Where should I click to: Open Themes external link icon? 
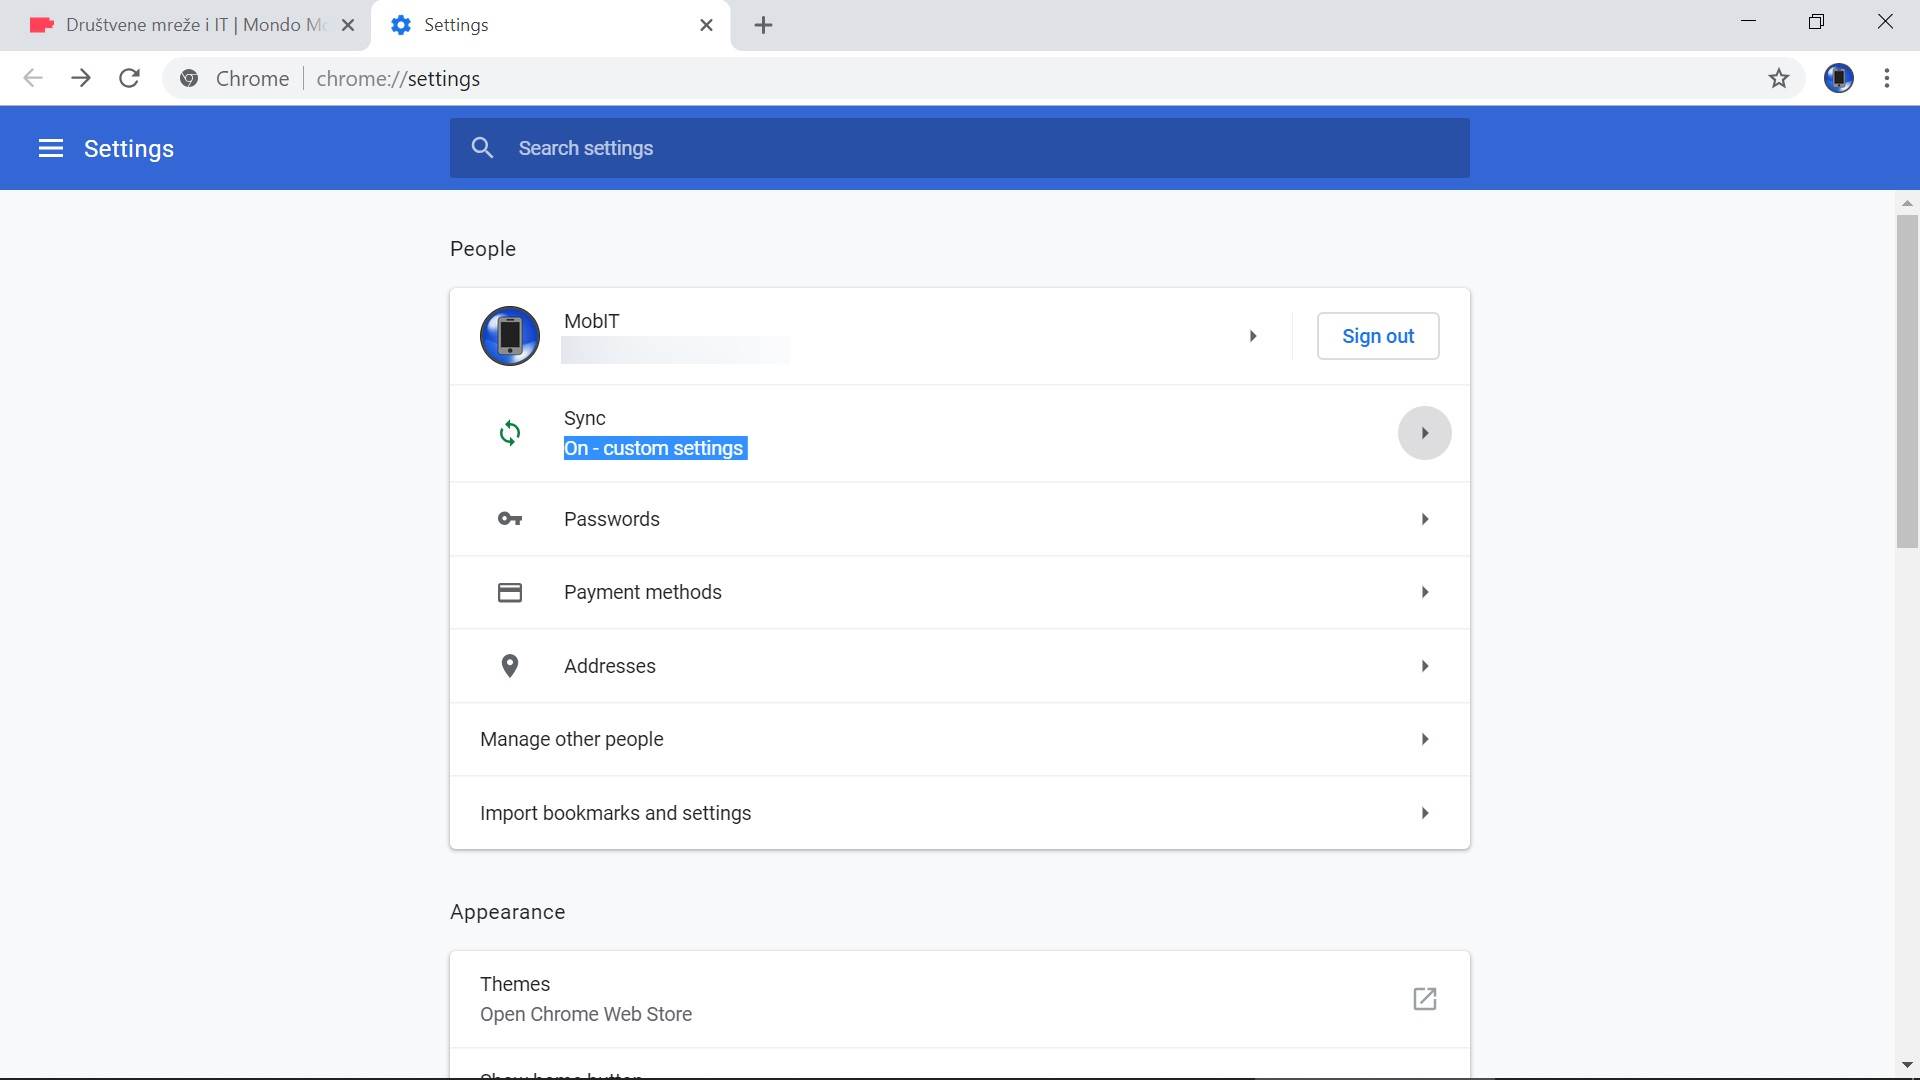tap(1424, 999)
